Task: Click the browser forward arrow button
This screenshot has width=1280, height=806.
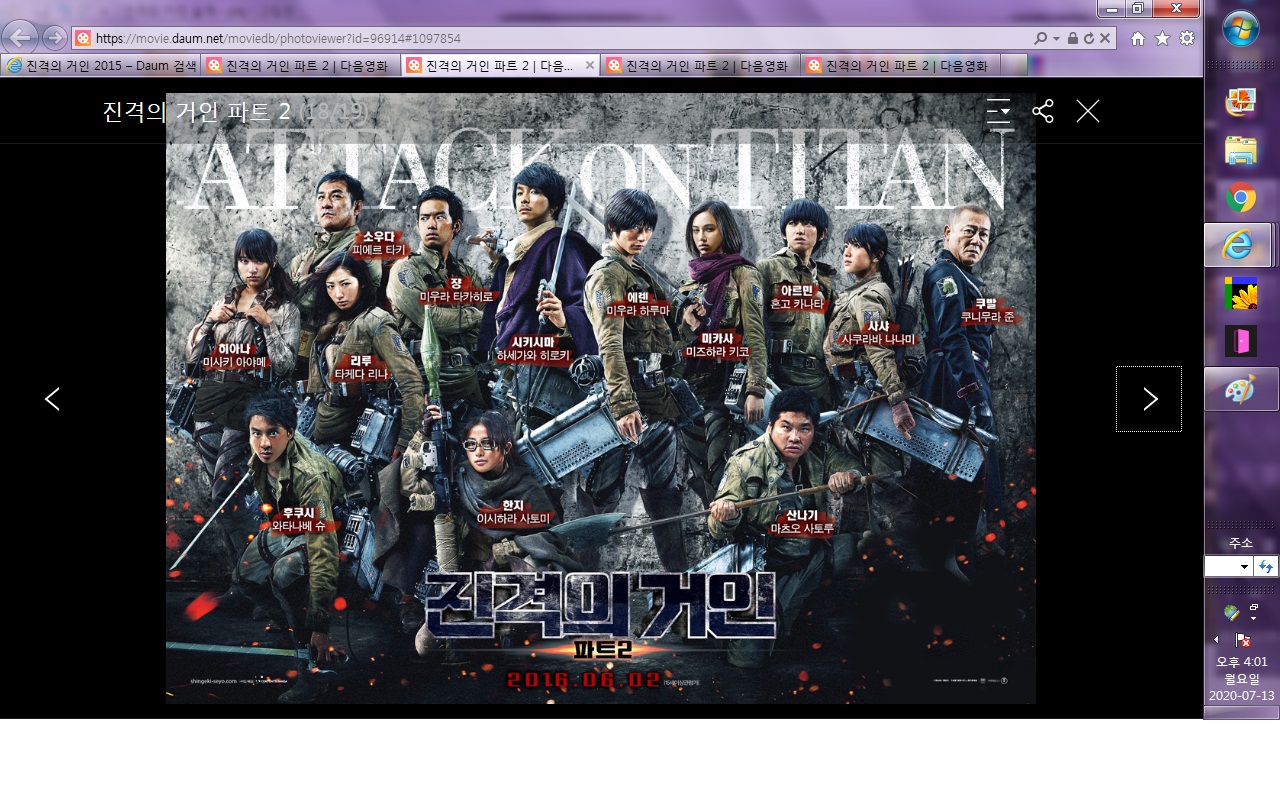Action: pyautogui.click(x=55, y=38)
